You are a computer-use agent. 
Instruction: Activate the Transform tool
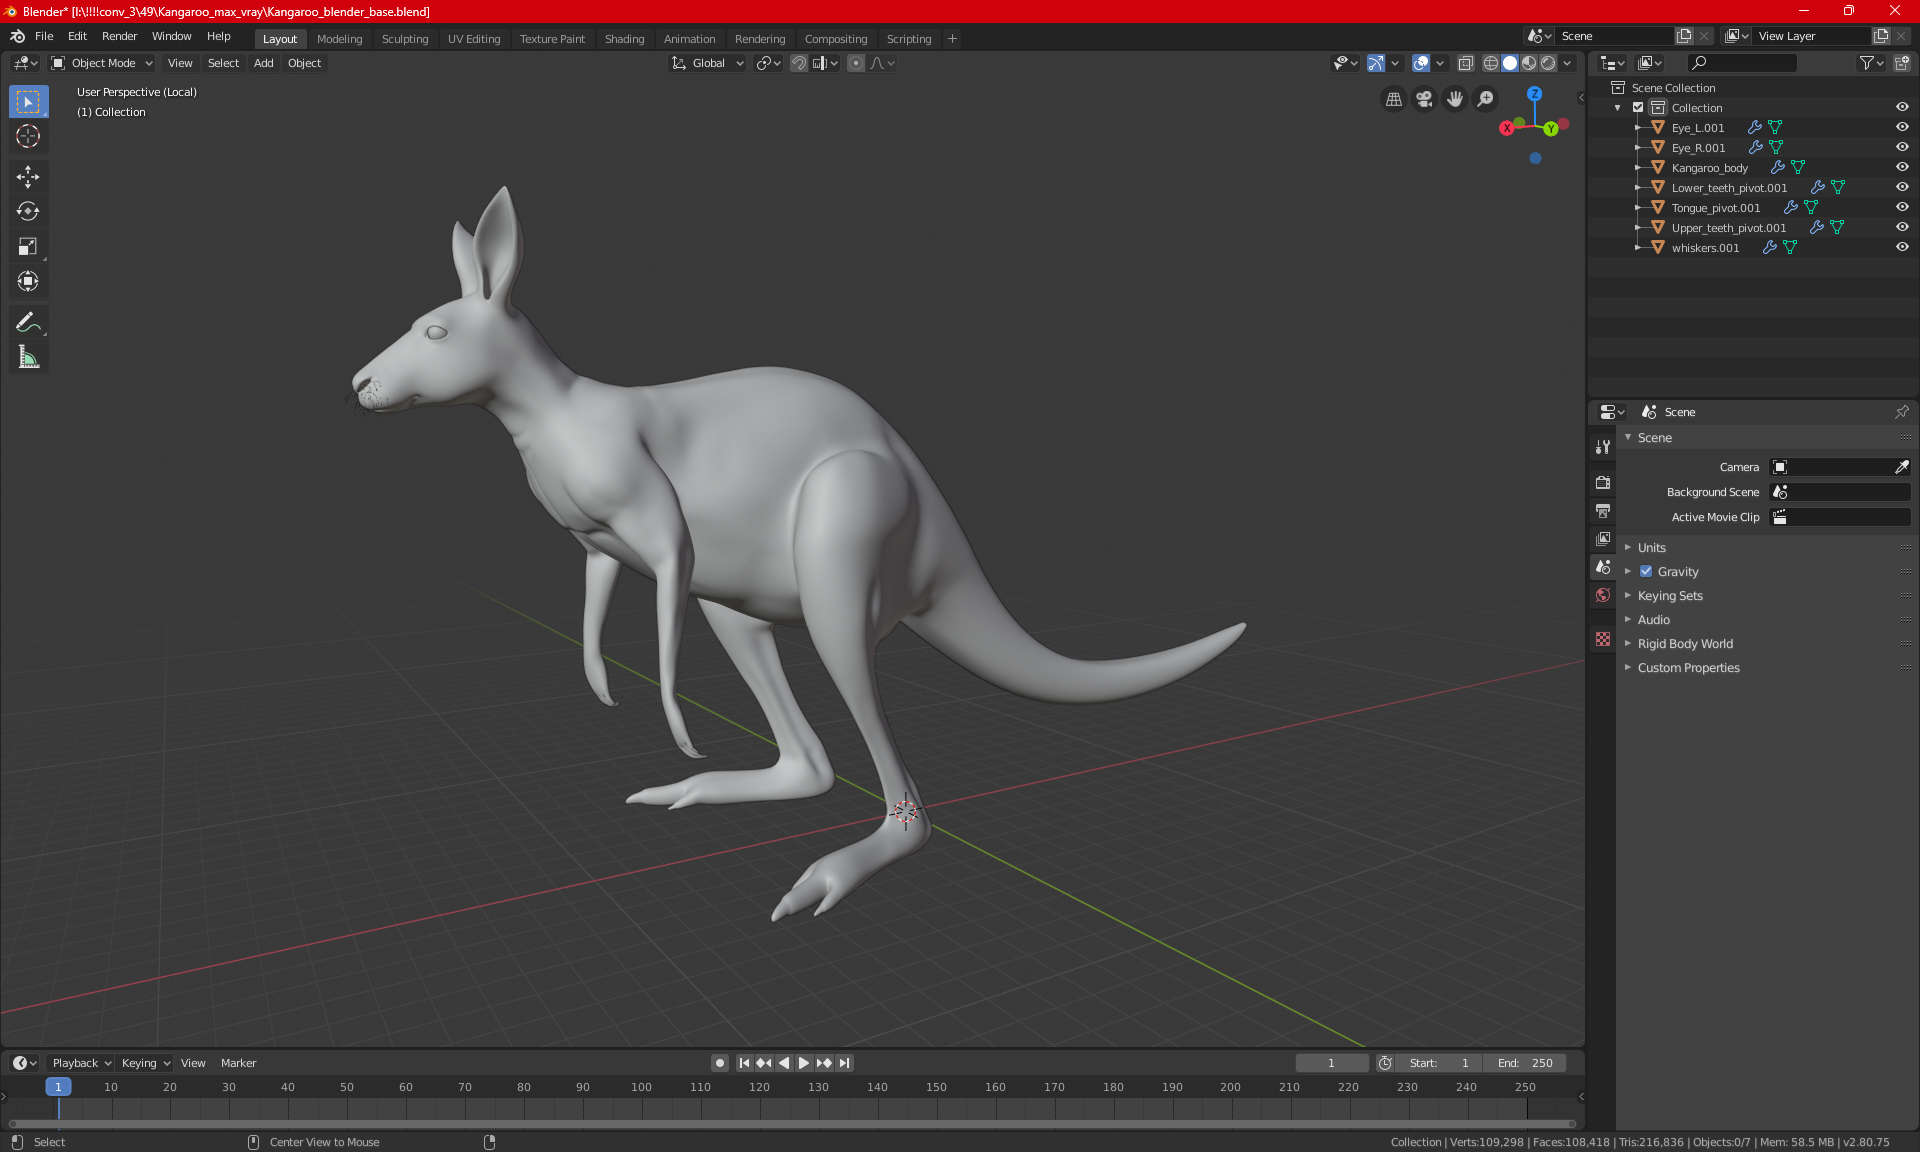[x=28, y=281]
